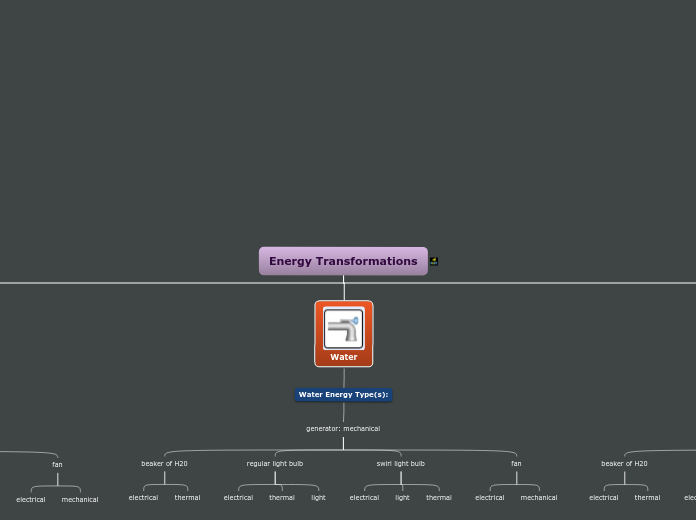Select the fan node in the left neighboring branch
The width and height of the screenshot is (696, 520).
[x=57, y=464]
